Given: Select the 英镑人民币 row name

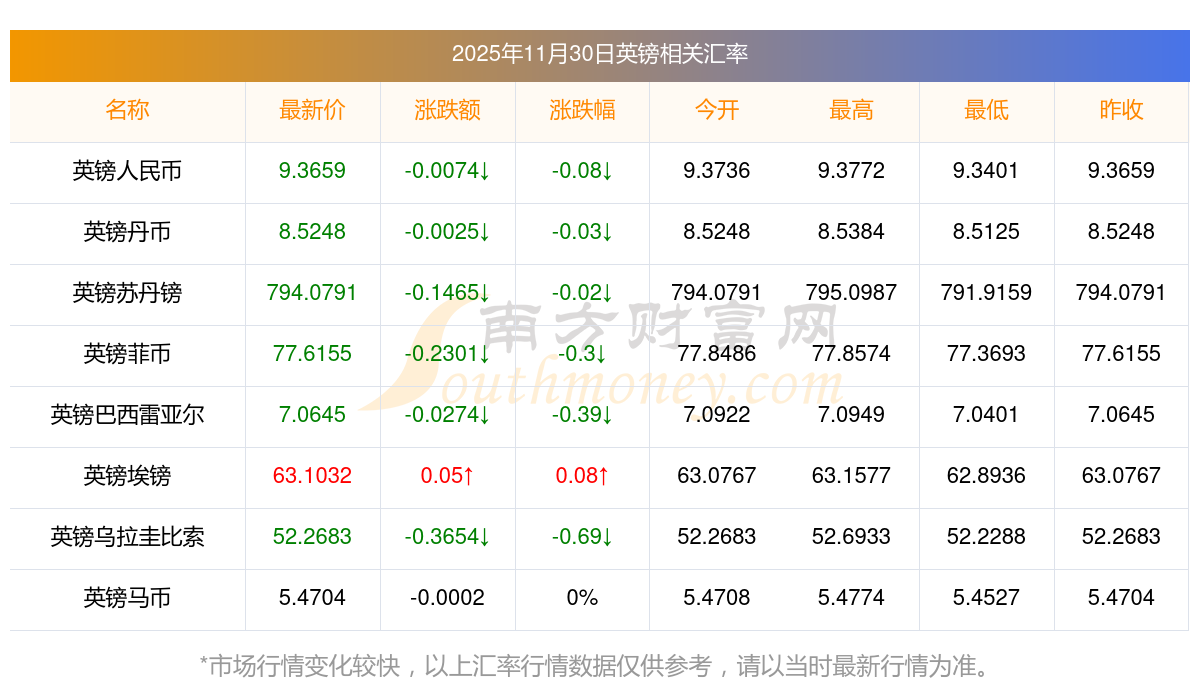Looking at the screenshot, I should [127, 171].
